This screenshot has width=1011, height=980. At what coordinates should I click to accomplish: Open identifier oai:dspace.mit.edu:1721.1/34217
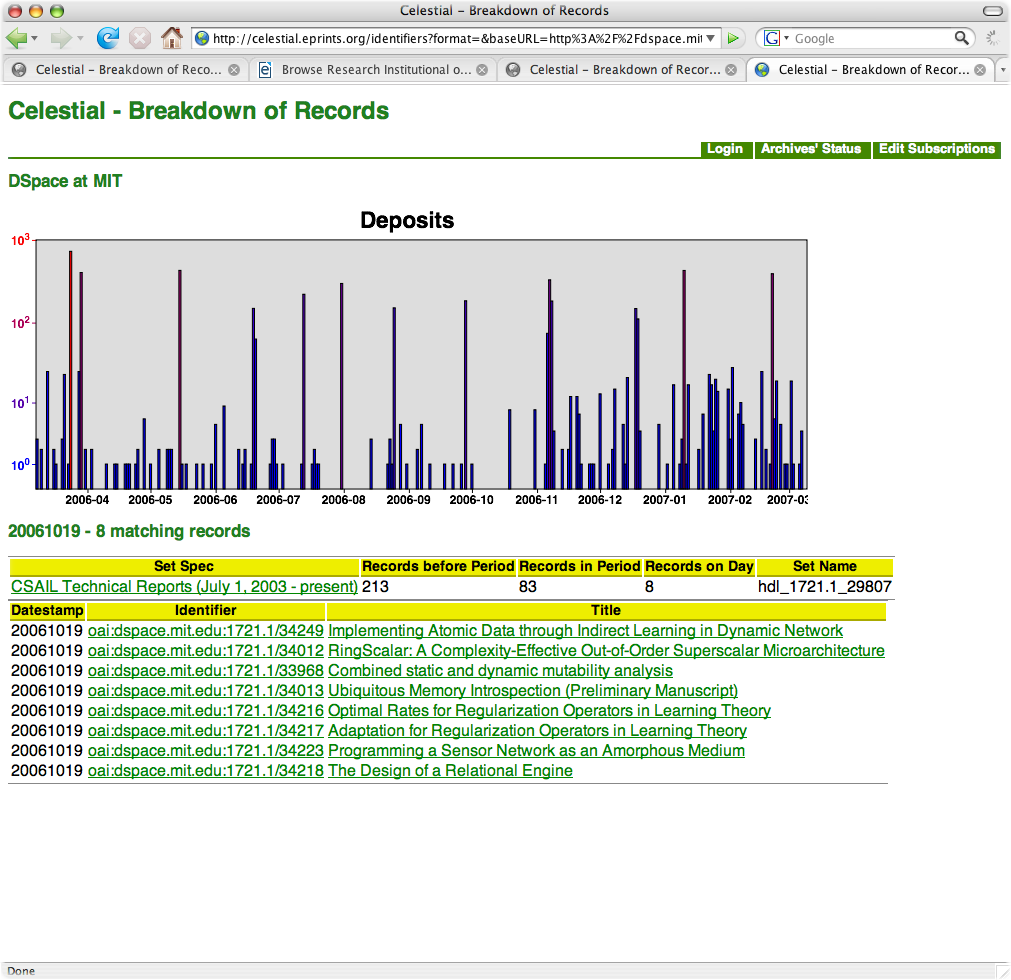pos(206,730)
